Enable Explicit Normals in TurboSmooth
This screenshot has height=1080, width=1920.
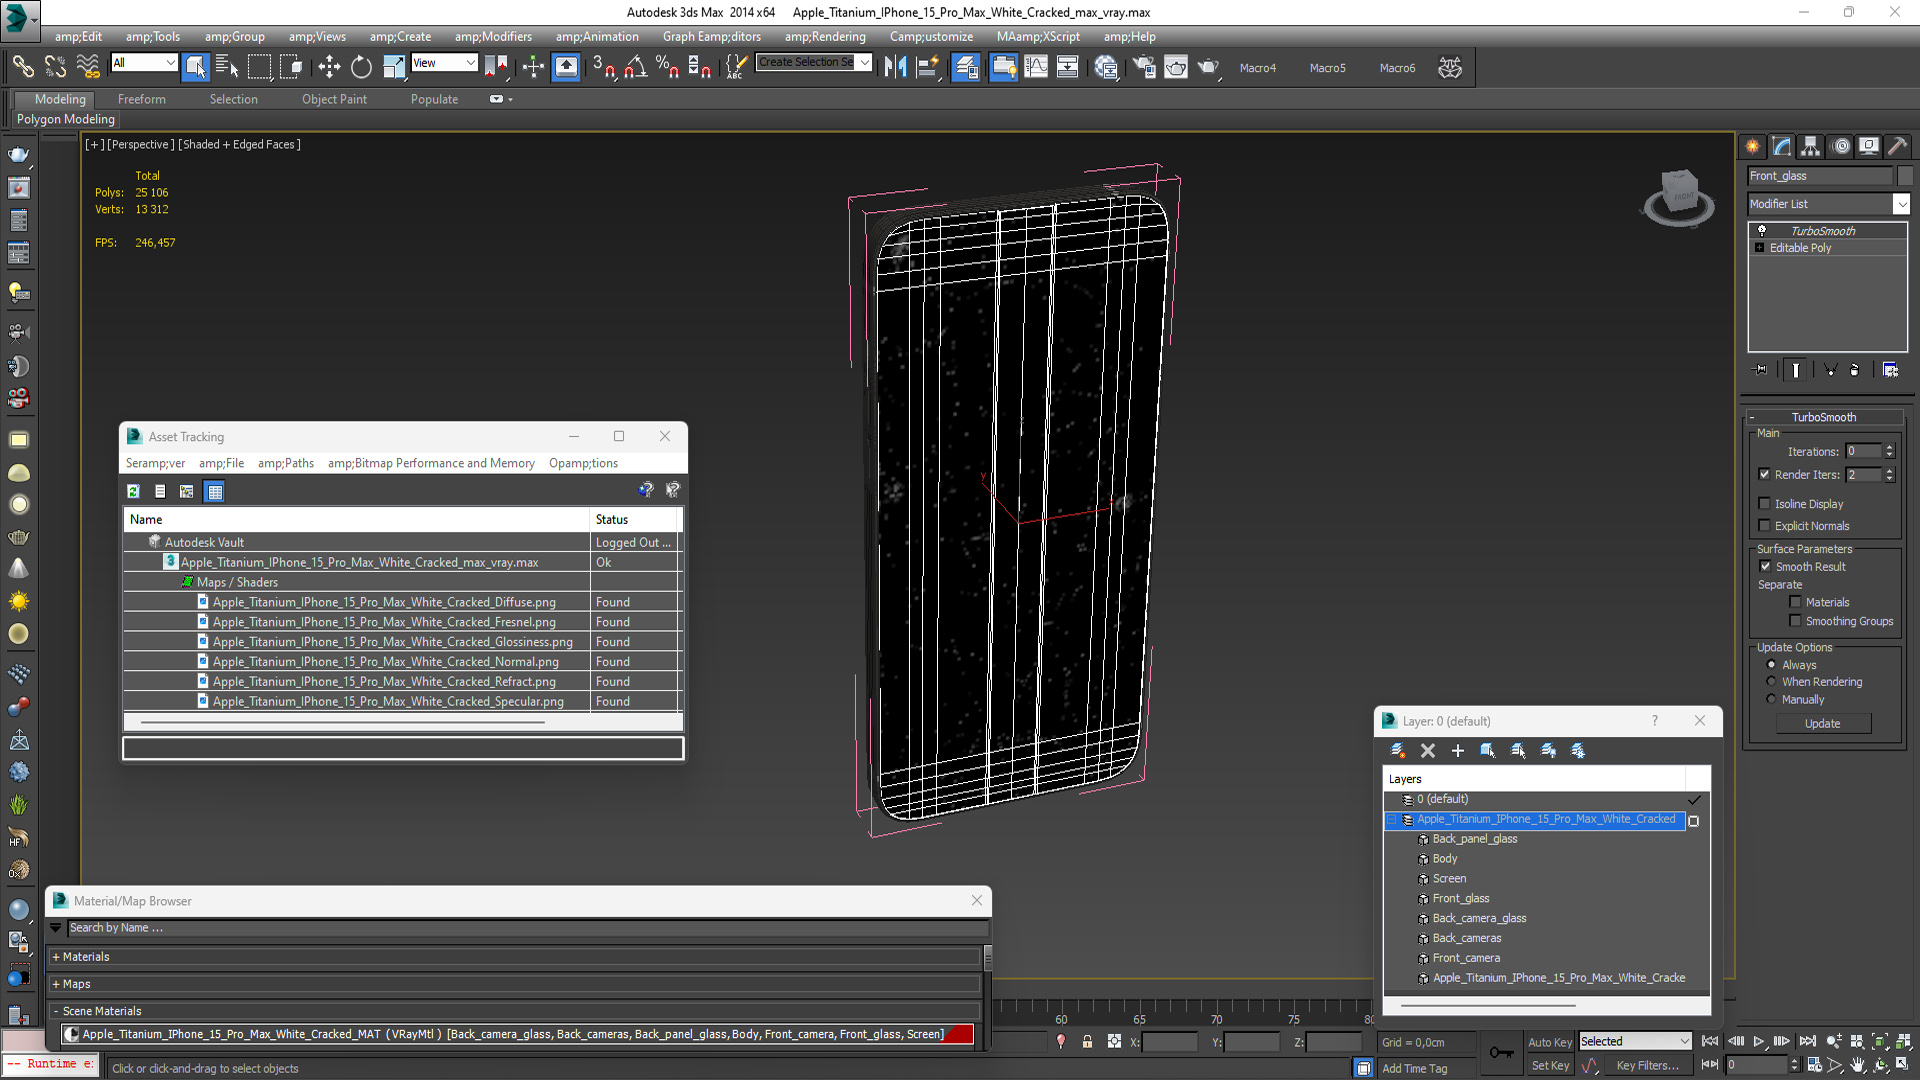1766,525
